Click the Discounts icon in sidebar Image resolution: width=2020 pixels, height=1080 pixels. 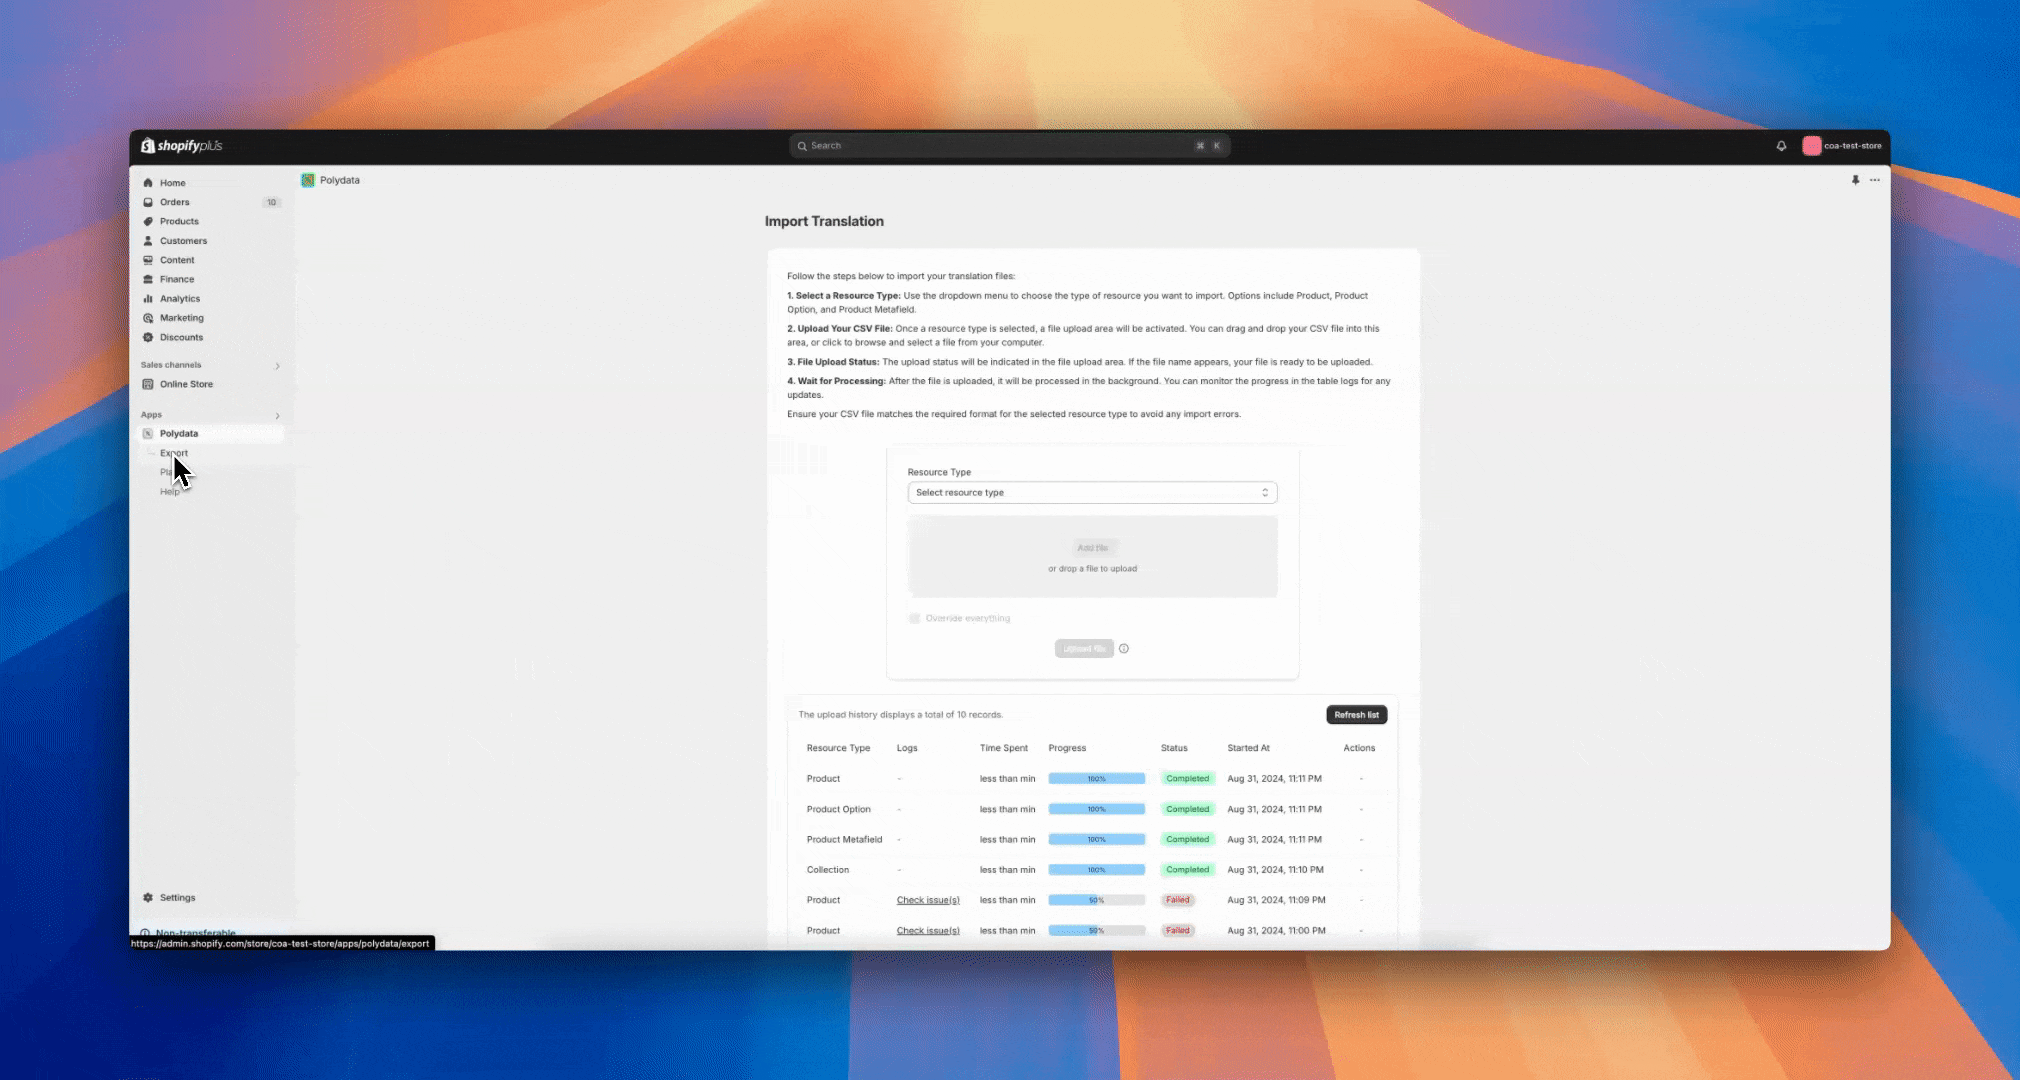(x=148, y=337)
